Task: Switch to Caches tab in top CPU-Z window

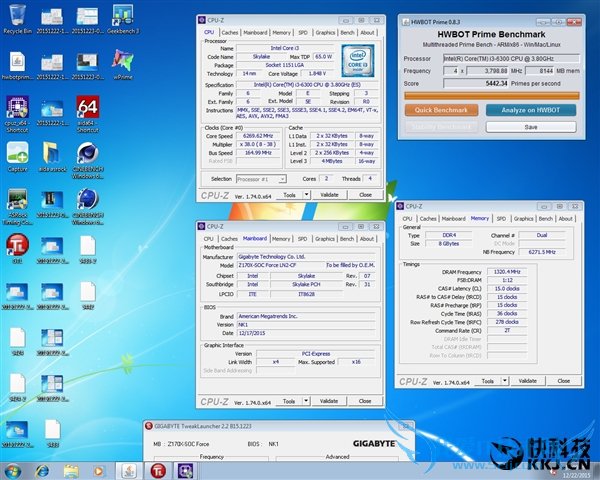Action: 230,33
